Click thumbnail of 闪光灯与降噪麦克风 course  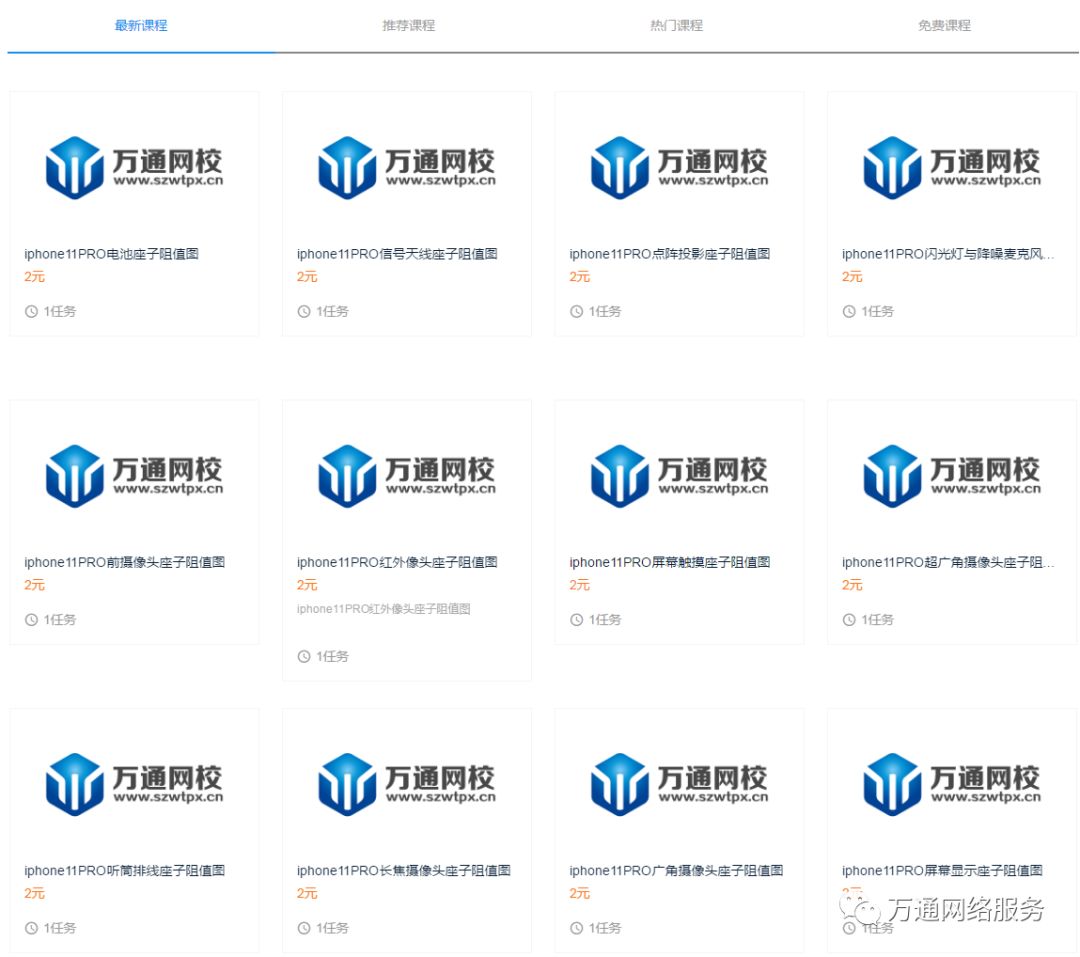(952, 167)
